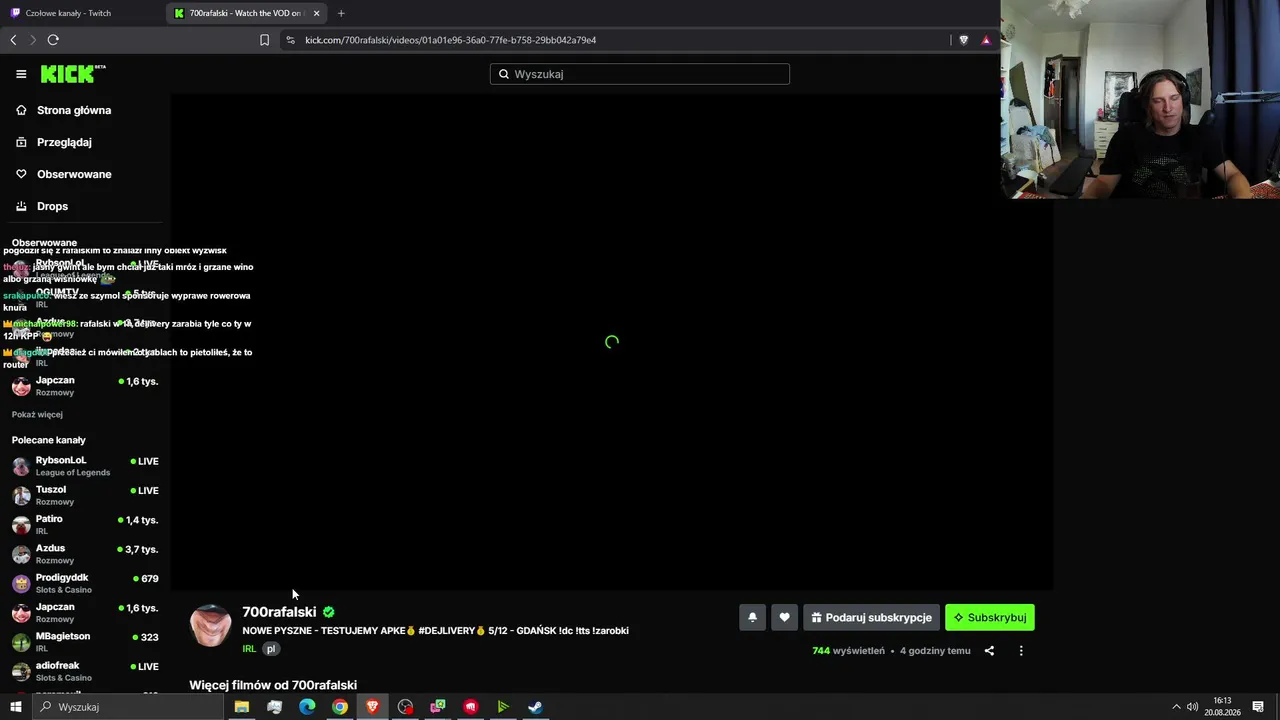
Task: Focus the Wyszukaj search field on Kick
Action: [x=640, y=74]
